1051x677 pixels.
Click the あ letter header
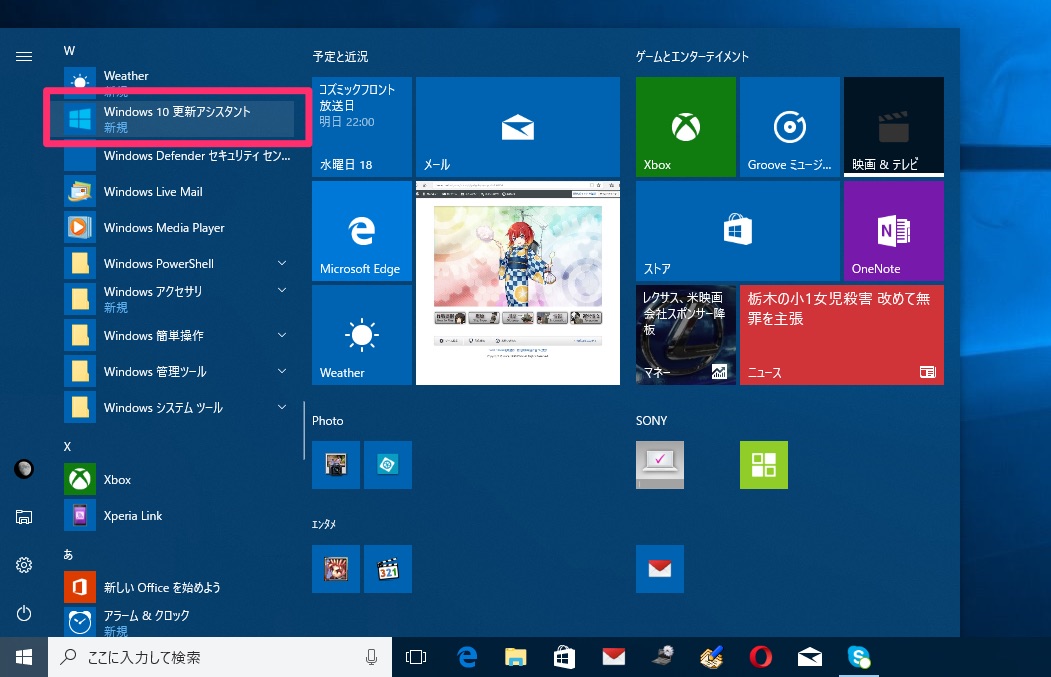68,554
